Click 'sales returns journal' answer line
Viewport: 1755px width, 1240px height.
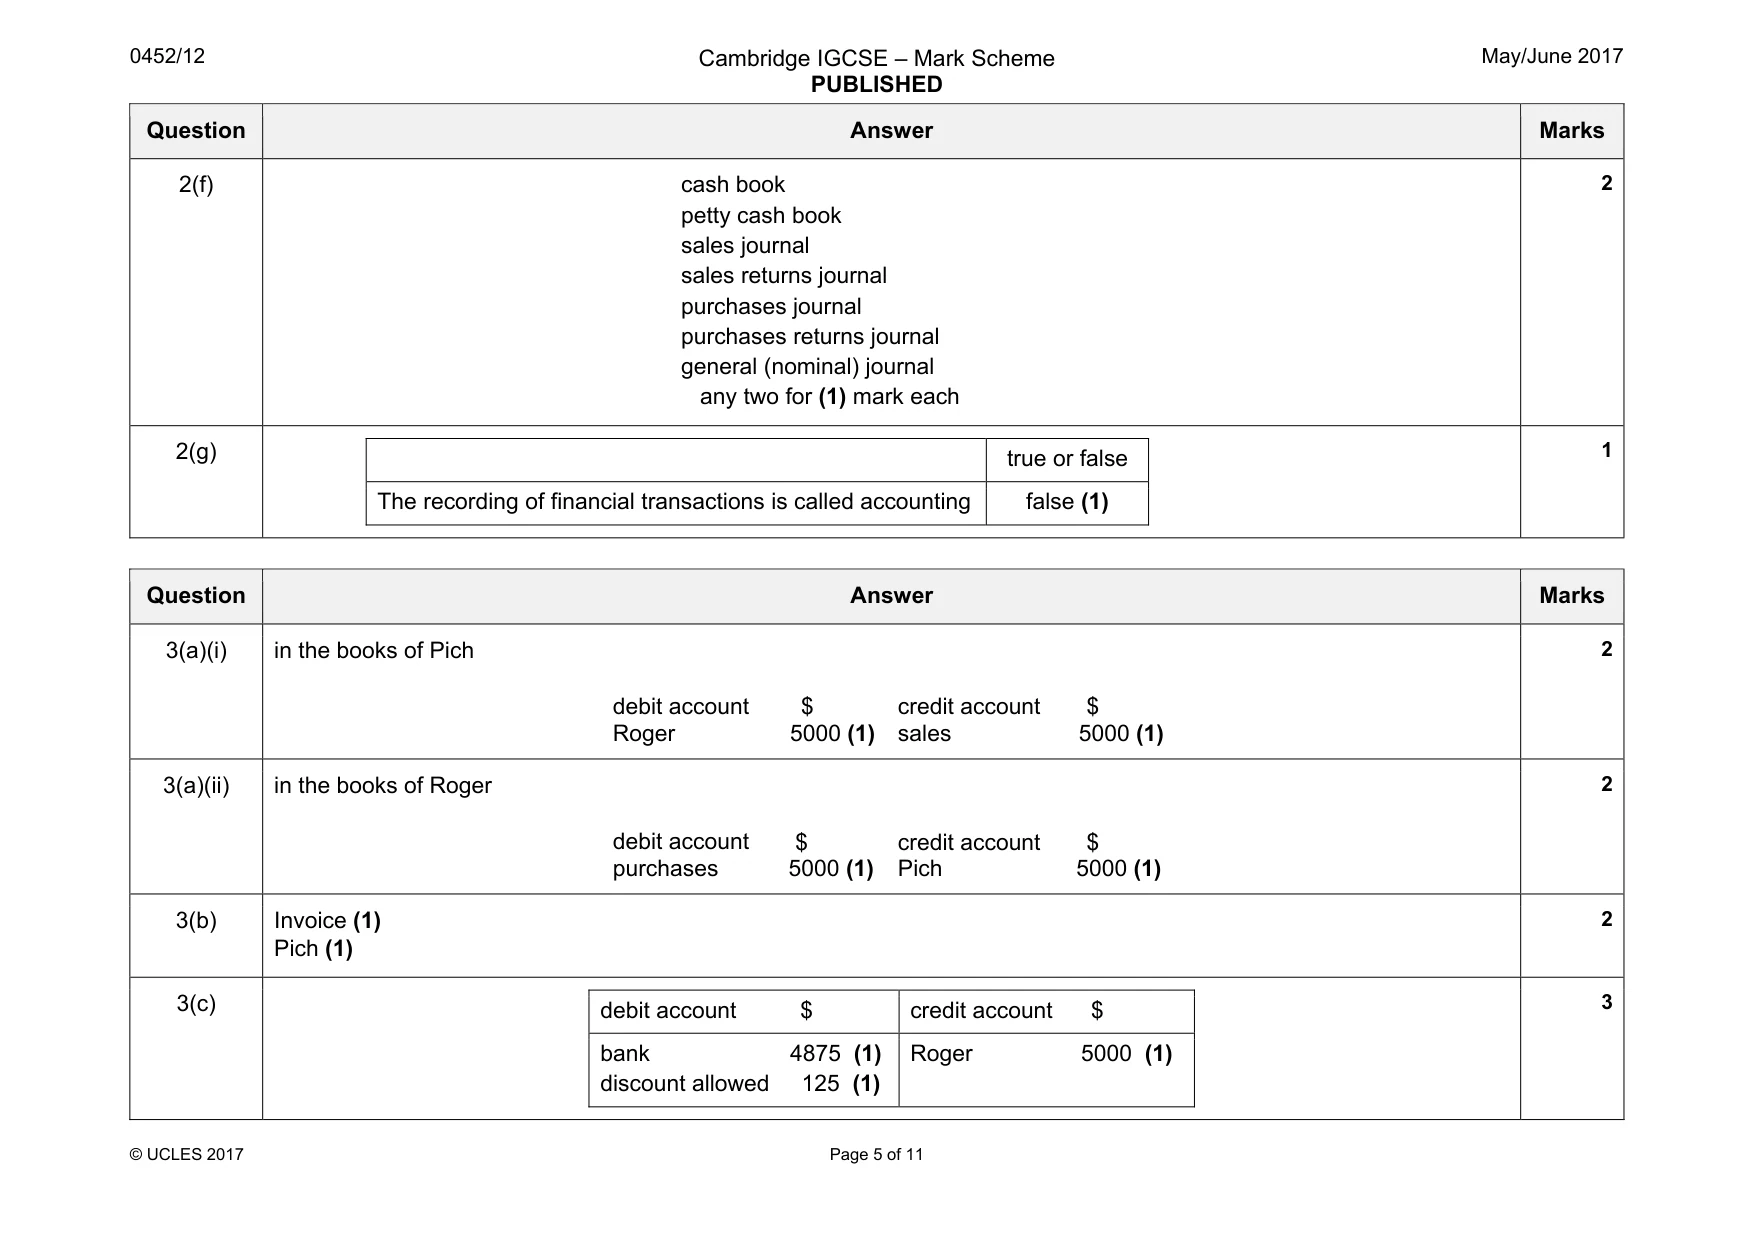[784, 276]
